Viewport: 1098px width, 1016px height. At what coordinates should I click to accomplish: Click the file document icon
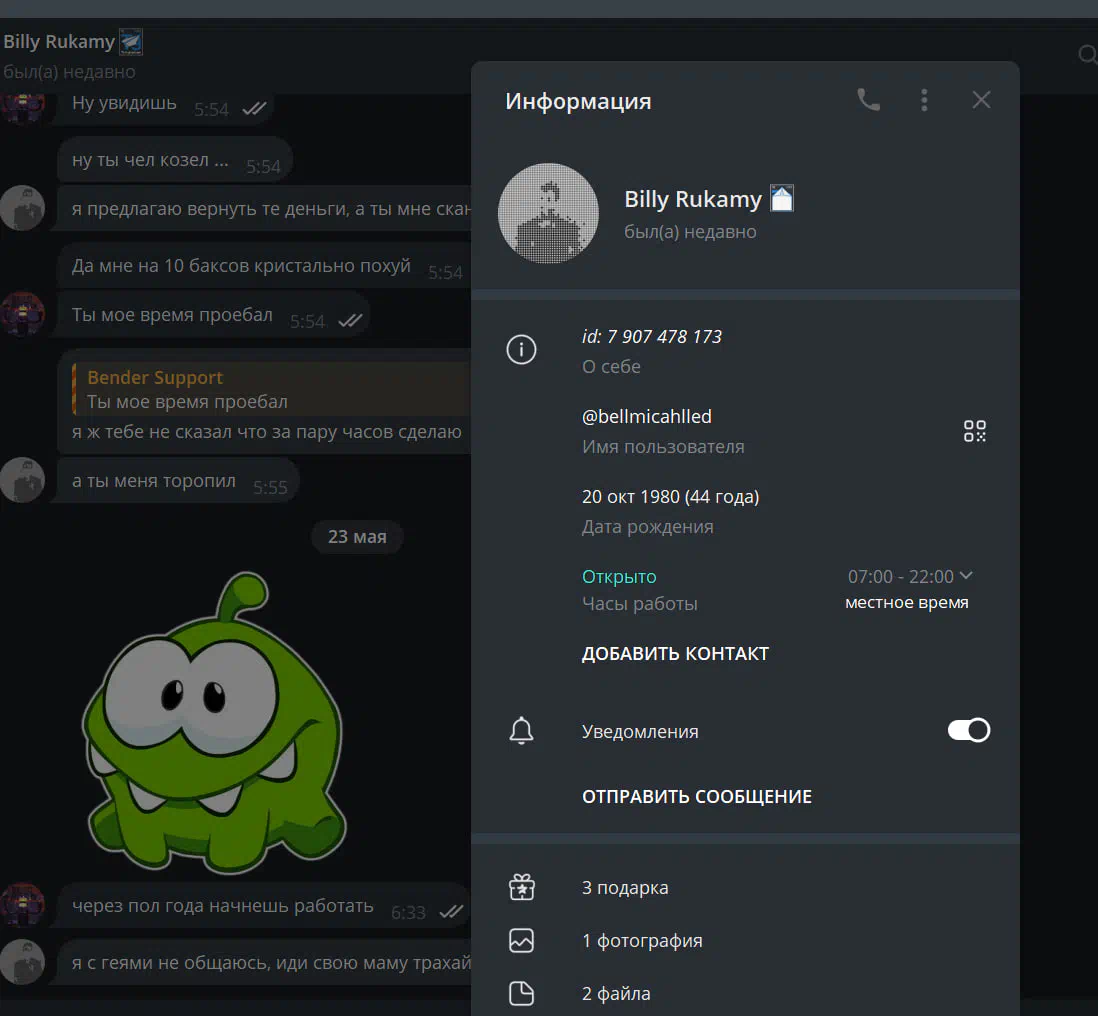point(521,994)
